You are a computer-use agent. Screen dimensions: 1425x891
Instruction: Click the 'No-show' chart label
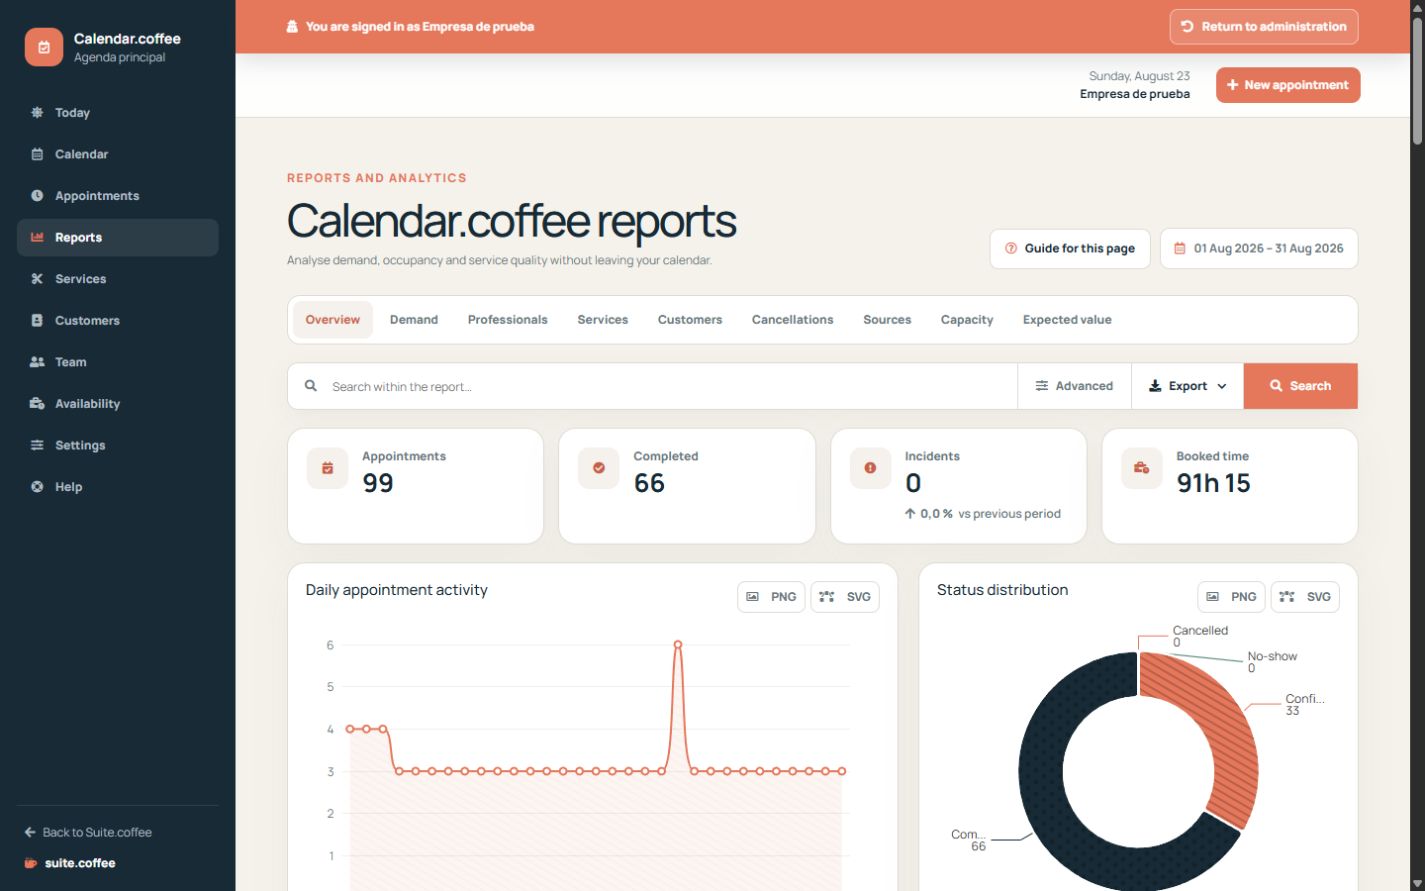(x=1272, y=657)
